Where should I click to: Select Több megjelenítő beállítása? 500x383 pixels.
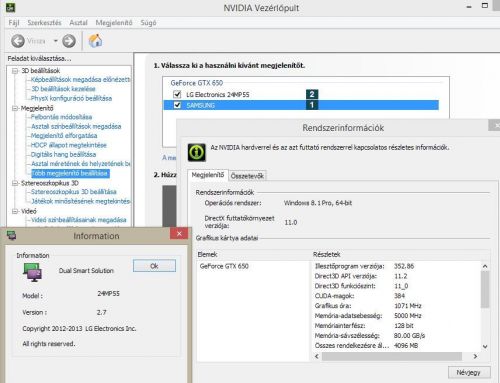(70, 173)
